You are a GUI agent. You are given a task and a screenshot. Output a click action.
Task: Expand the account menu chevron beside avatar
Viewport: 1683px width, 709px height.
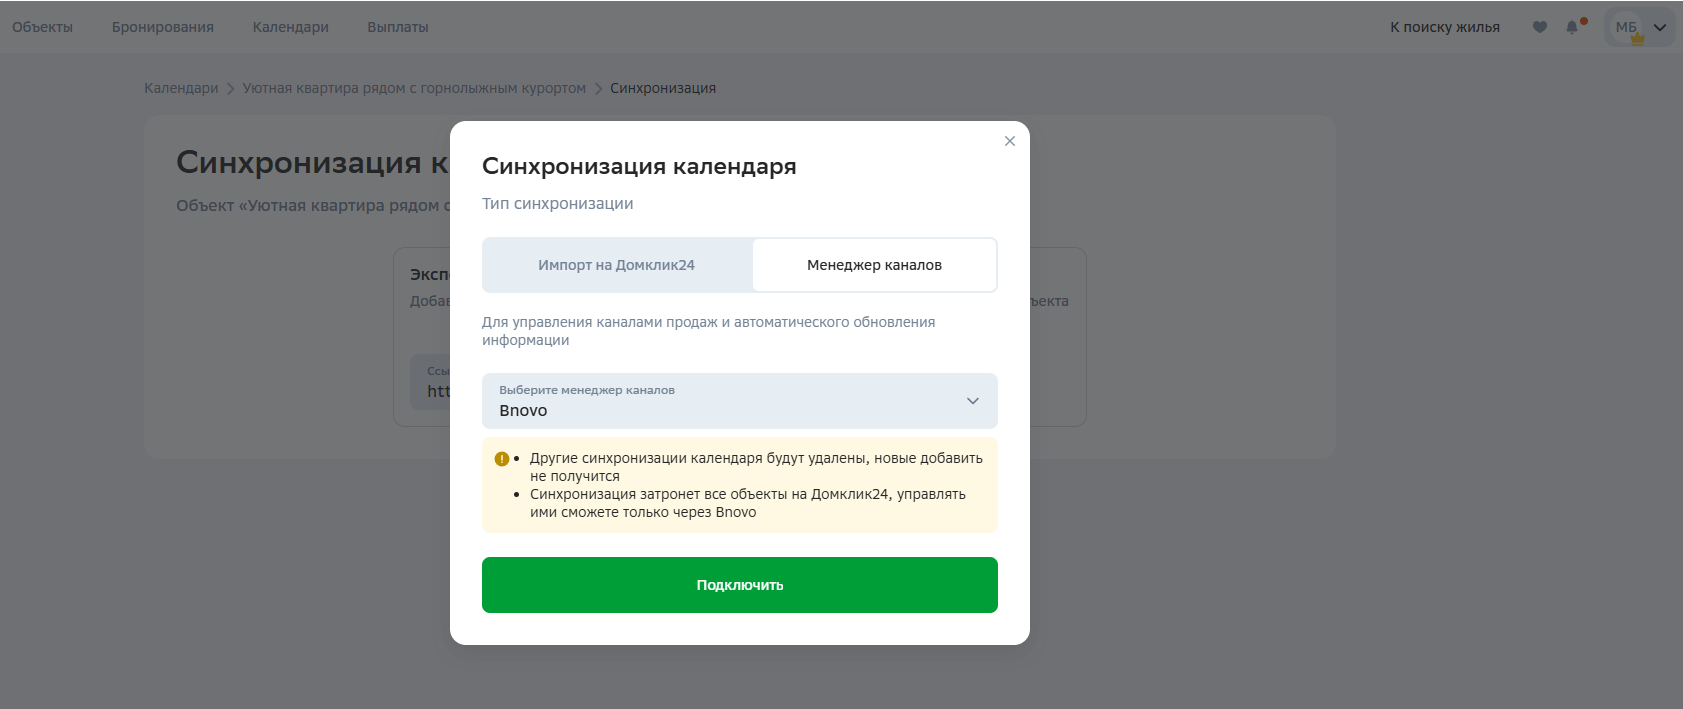(x=1660, y=27)
